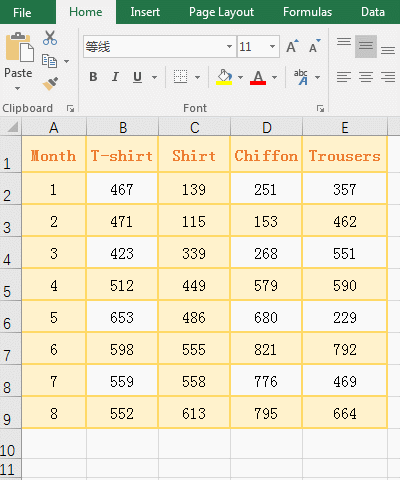
Task: Align text left
Action: pyautogui.click(x=344, y=77)
